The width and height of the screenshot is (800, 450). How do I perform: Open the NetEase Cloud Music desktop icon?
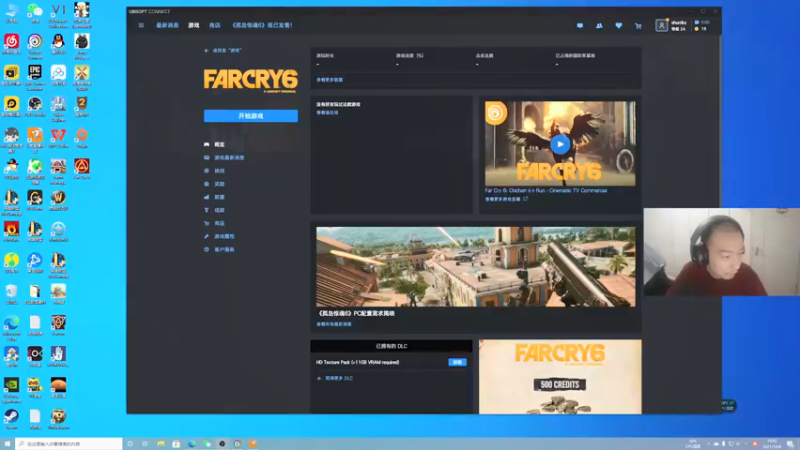(x=11, y=44)
